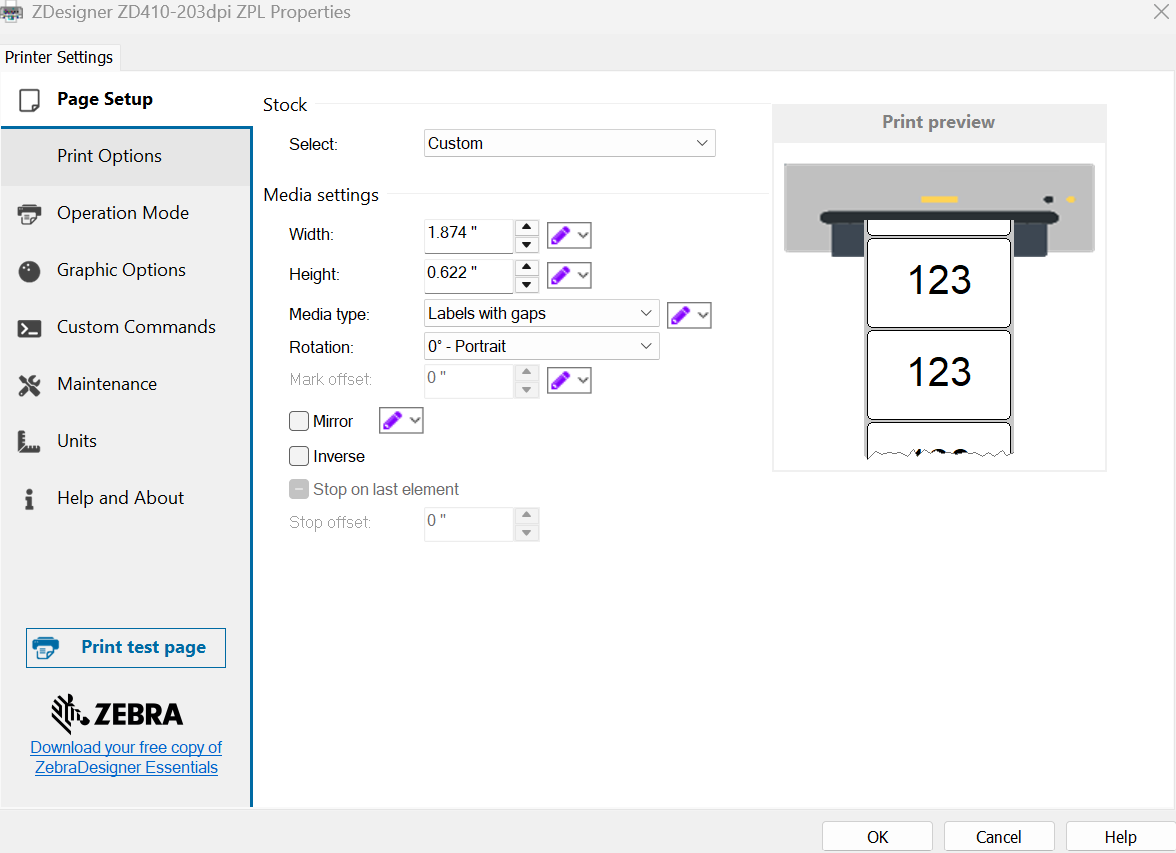Increase the Height value with up arrow

click(526, 266)
